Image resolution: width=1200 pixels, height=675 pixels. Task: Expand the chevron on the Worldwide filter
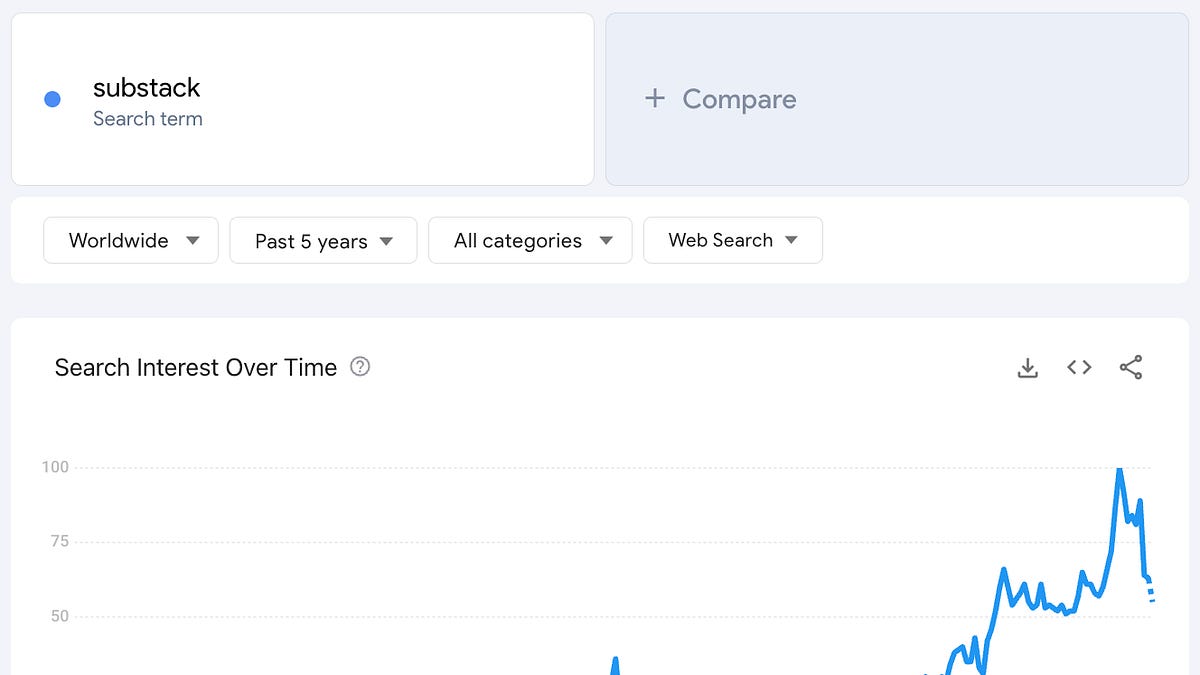pyautogui.click(x=193, y=240)
